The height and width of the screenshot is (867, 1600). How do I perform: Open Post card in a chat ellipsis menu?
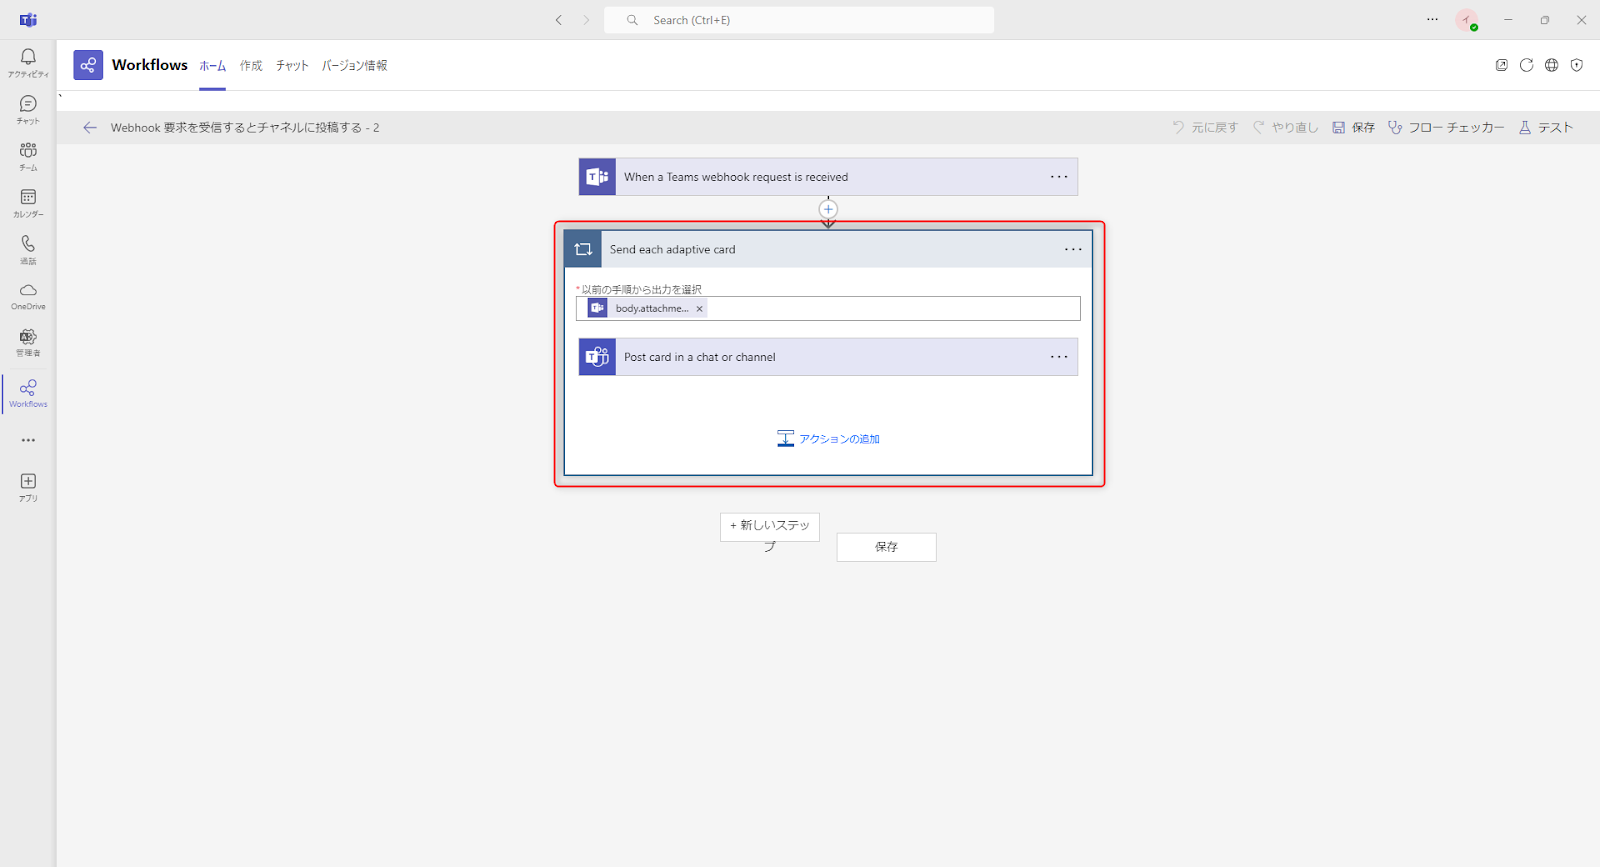1059,357
